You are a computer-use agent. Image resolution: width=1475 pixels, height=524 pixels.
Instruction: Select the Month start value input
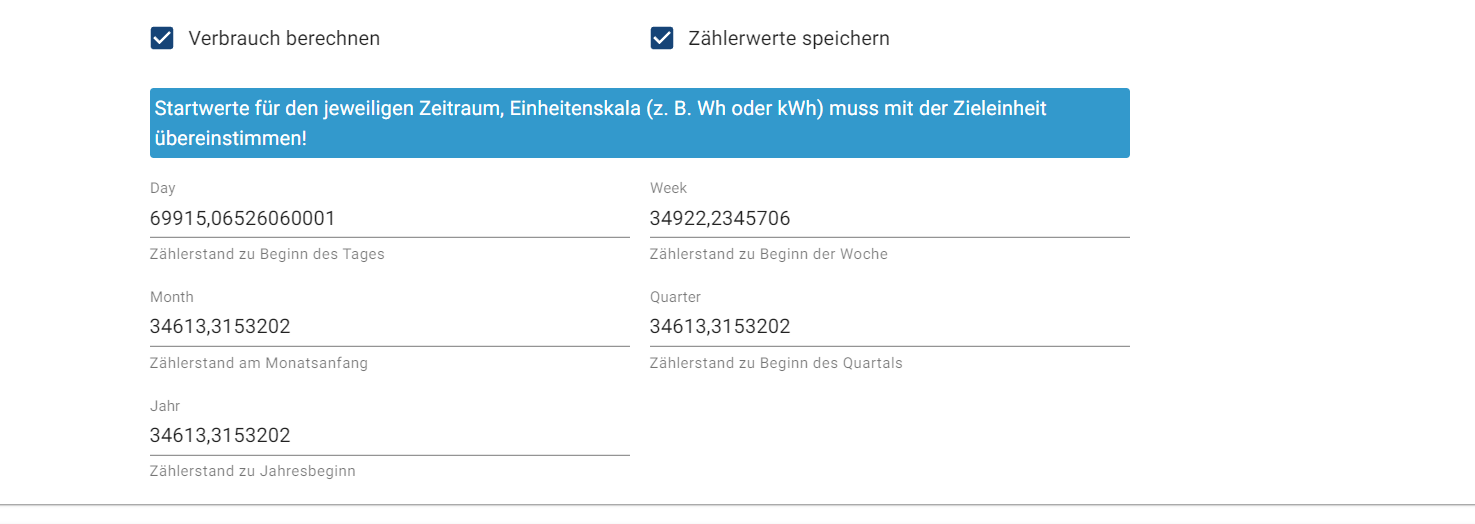390,327
